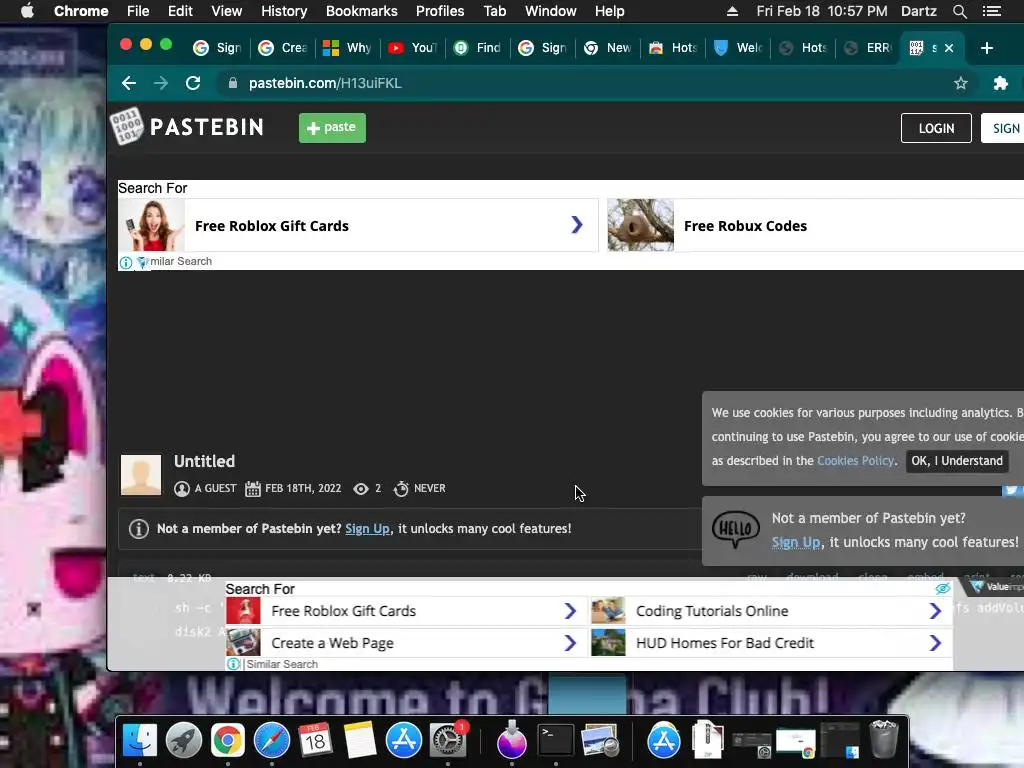The width and height of the screenshot is (1024, 768).
Task: Close the active Pastebin tab
Action: pos(949,48)
